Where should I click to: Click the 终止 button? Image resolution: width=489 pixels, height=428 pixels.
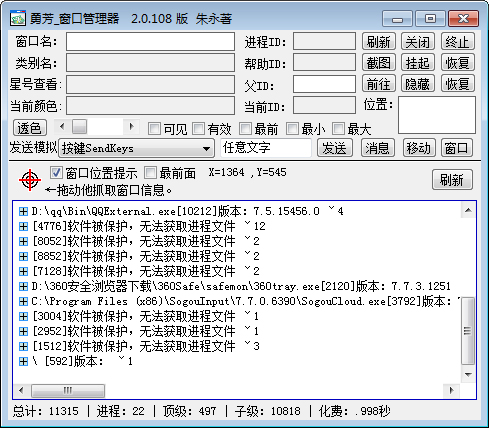click(x=458, y=42)
